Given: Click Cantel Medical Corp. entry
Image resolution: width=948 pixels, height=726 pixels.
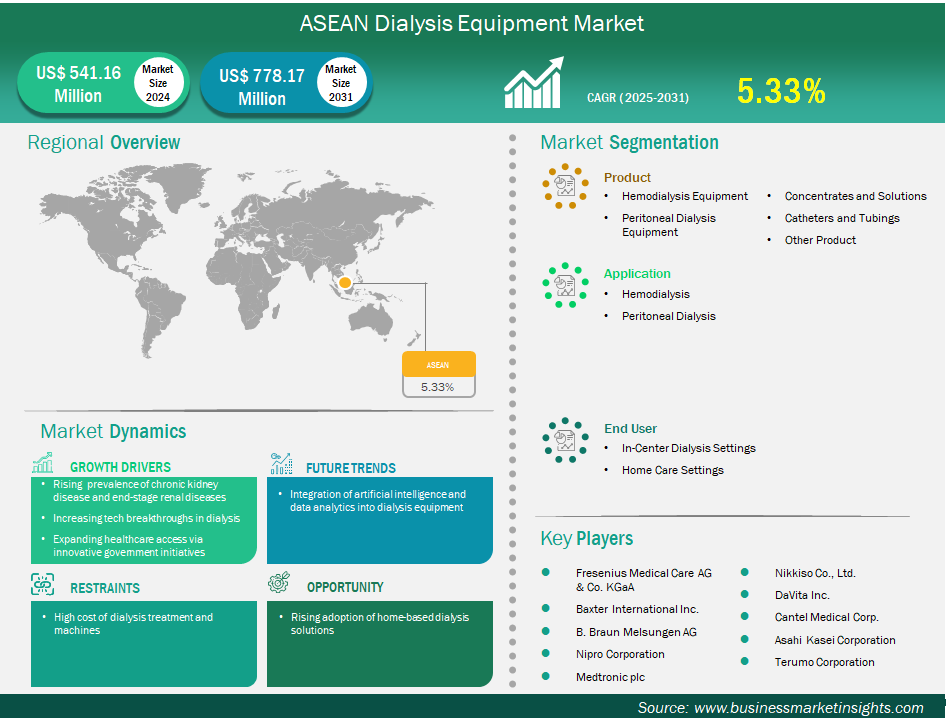Looking at the screenshot, I should click(x=826, y=618).
